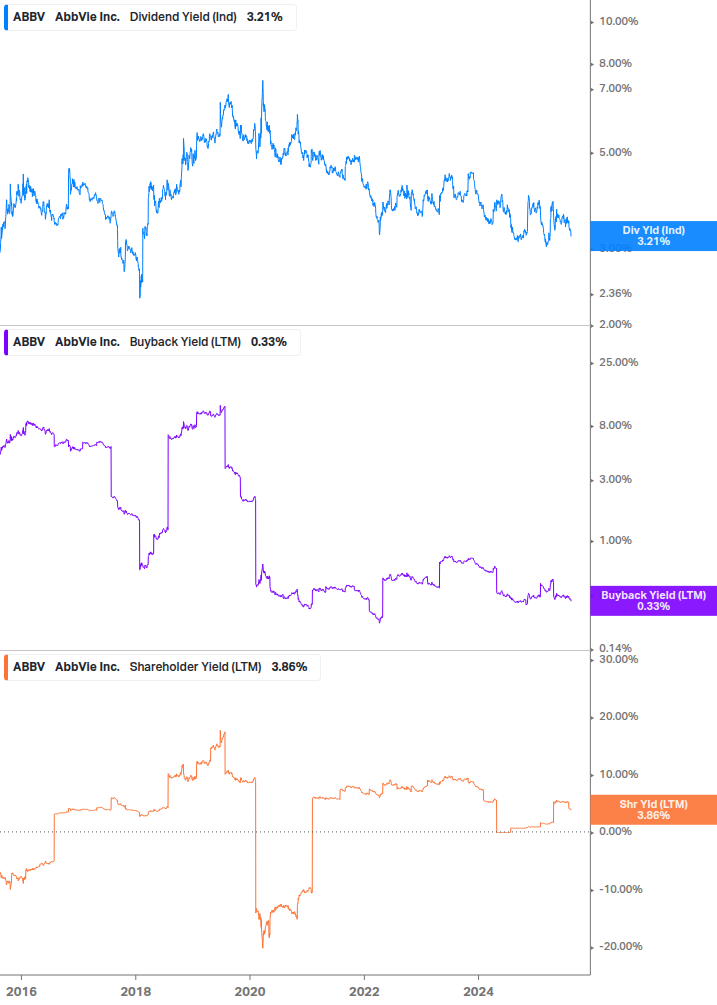Click the 25.00% tick on the buyback yield axis

[x=618, y=363]
